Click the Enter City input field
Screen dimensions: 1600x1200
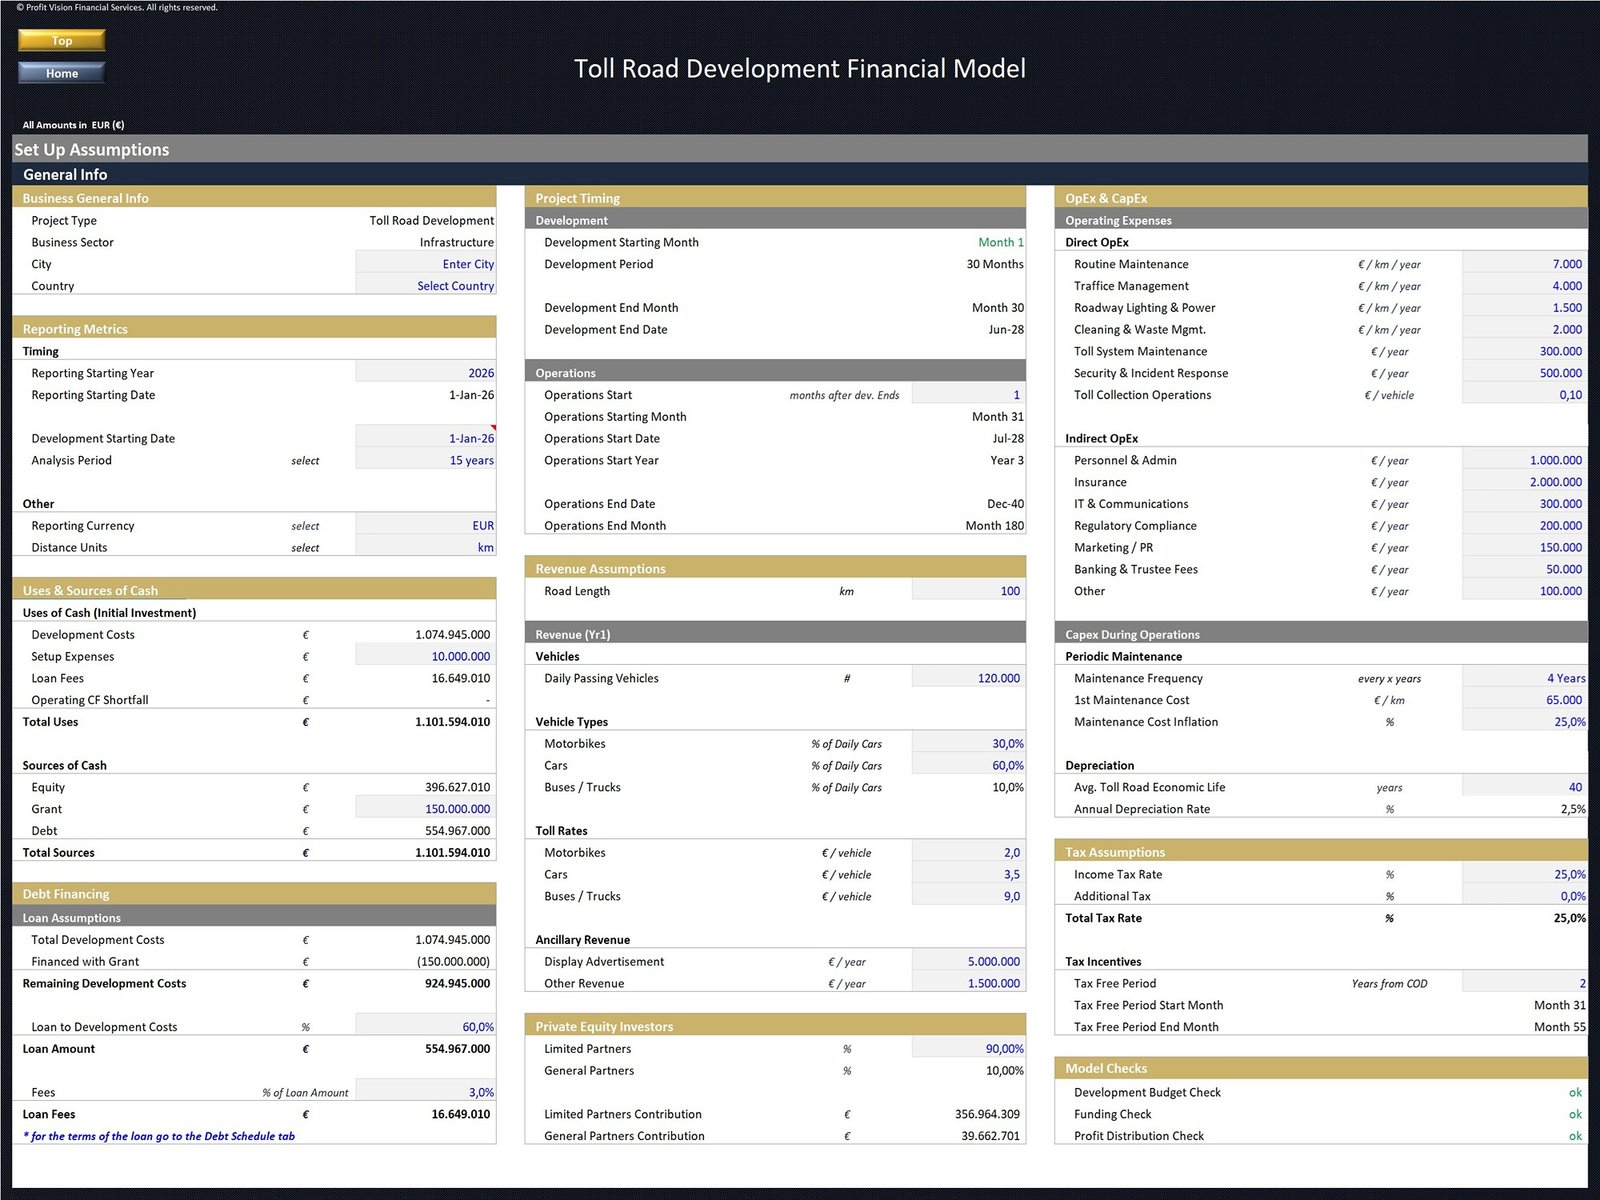point(425,264)
